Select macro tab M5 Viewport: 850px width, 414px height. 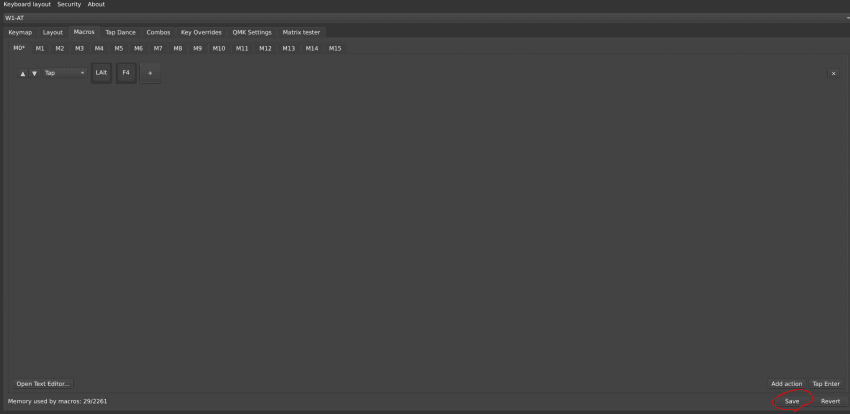coord(119,49)
